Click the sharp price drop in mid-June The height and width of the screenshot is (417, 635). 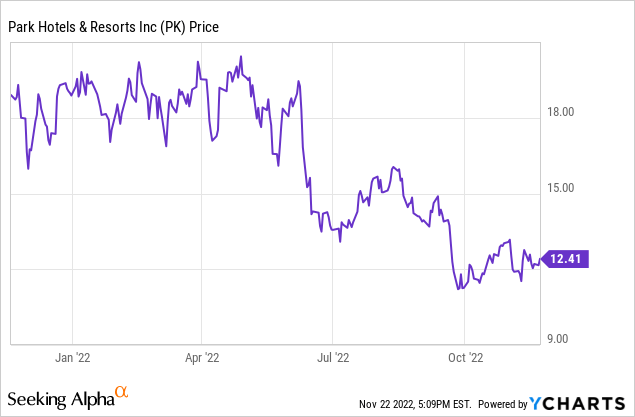[x=304, y=150]
